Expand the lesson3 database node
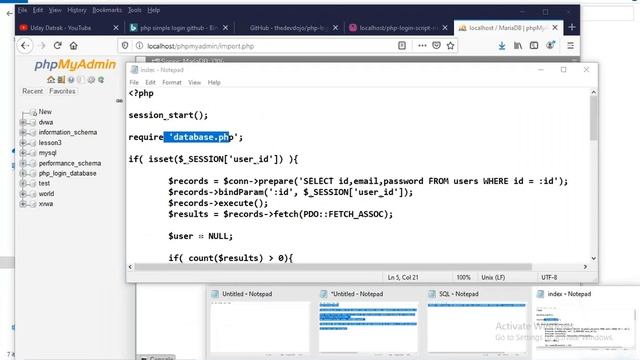This screenshot has width=640, height=360. [23, 142]
